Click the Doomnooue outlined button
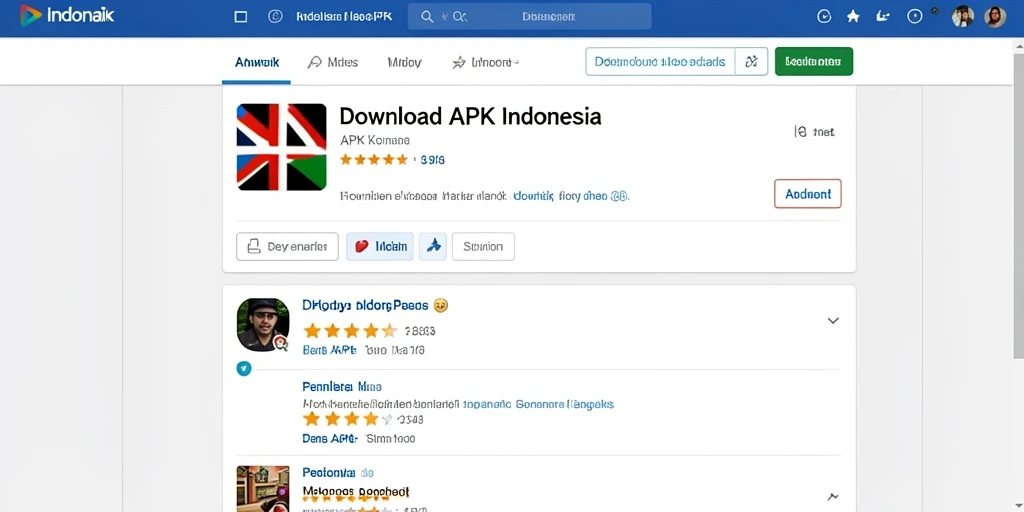 [x=660, y=61]
